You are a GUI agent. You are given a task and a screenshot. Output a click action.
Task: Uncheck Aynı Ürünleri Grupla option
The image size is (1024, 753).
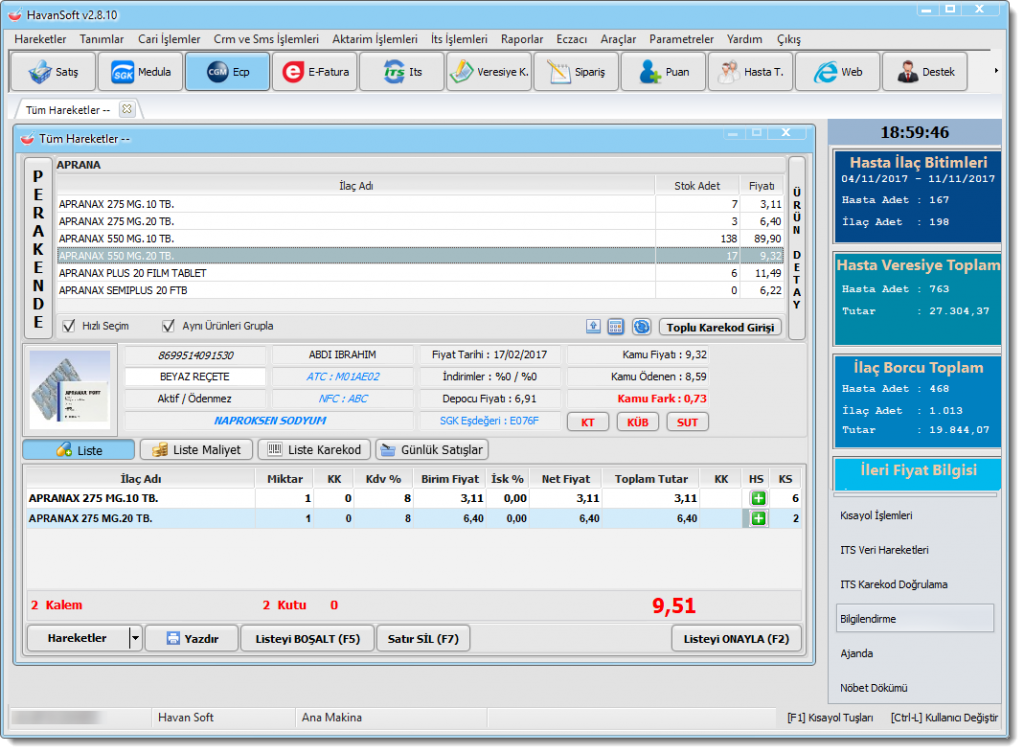(x=168, y=326)
